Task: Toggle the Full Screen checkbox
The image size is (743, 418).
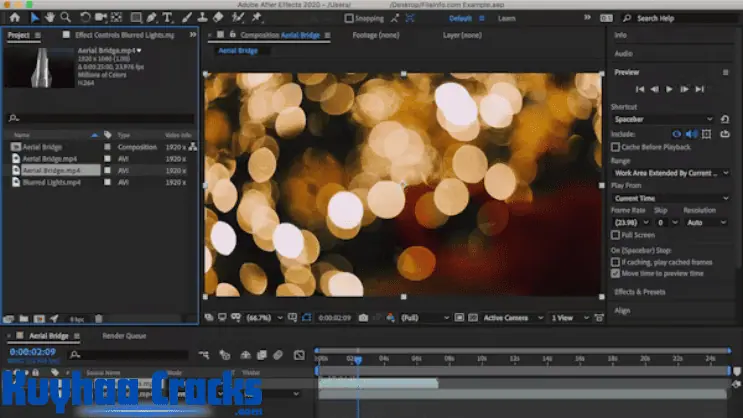Action: (x=615, y=235)
